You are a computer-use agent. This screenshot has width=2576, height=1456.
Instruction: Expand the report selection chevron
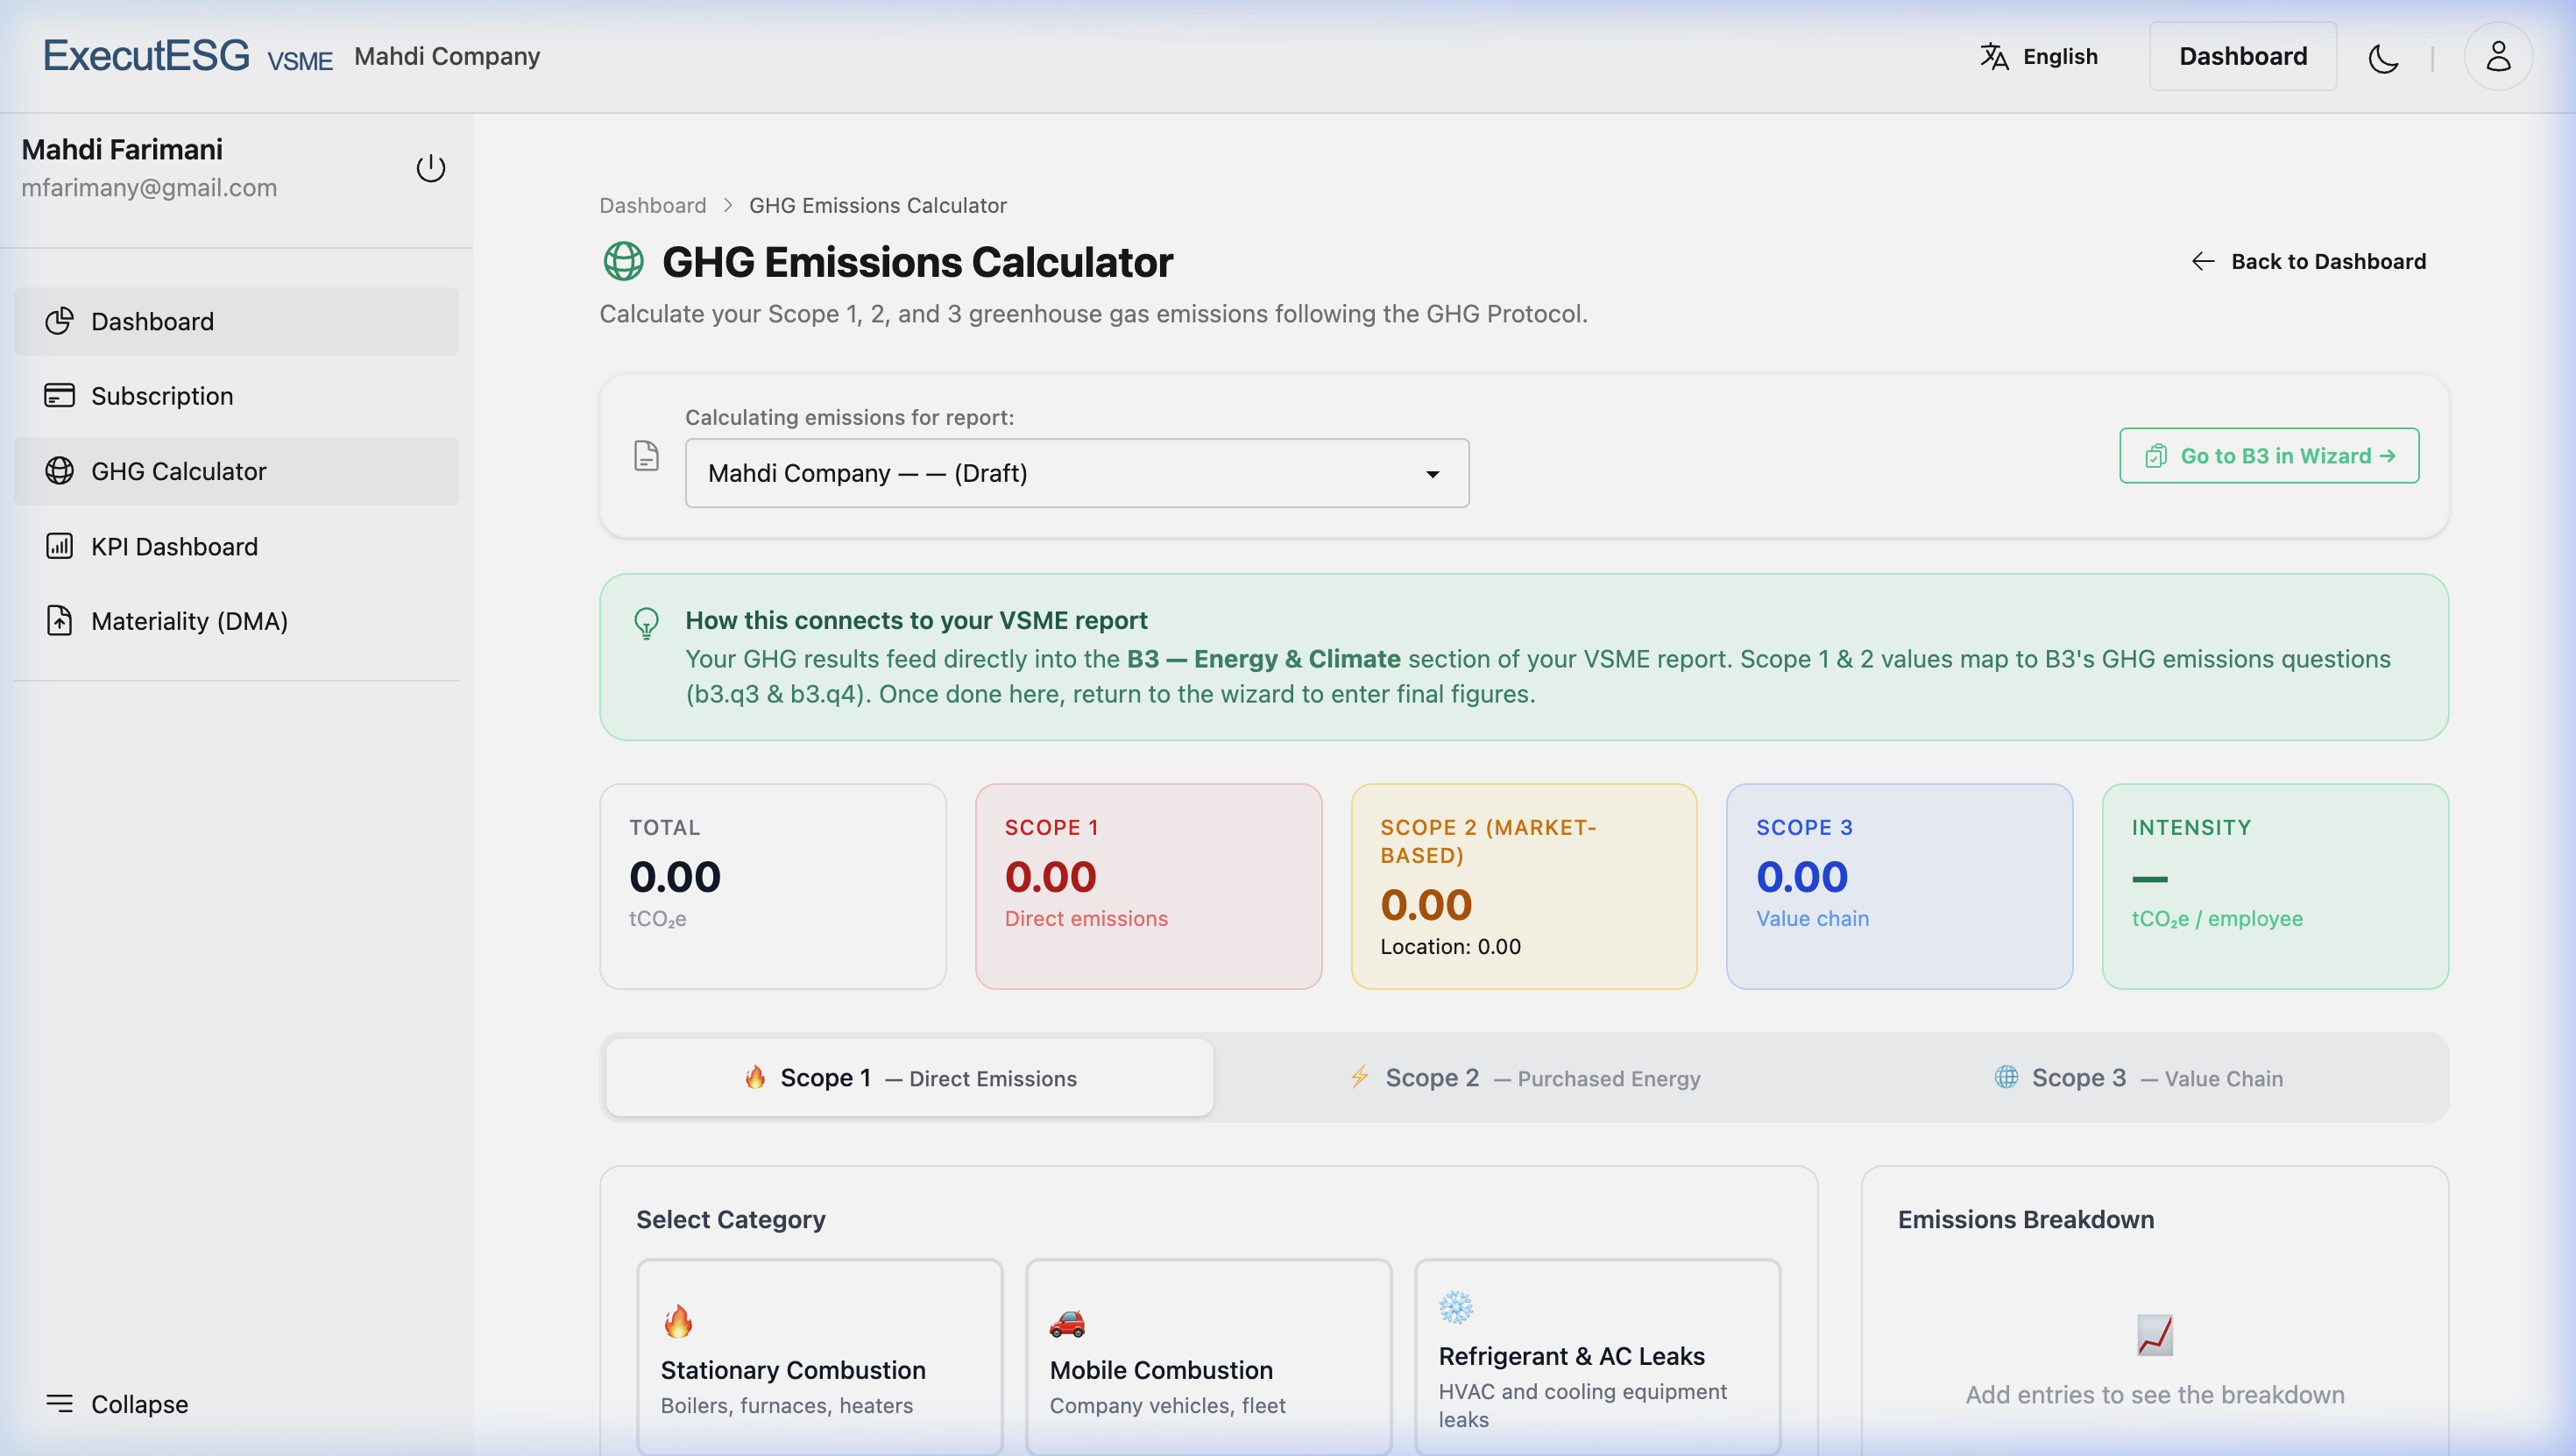pyautogui.click(x=1434, y=473)
